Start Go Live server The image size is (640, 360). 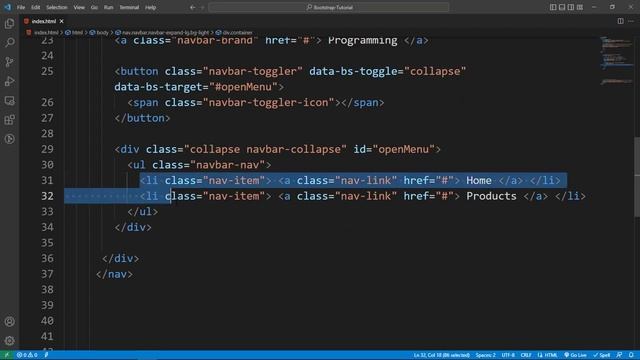(576, 355)
